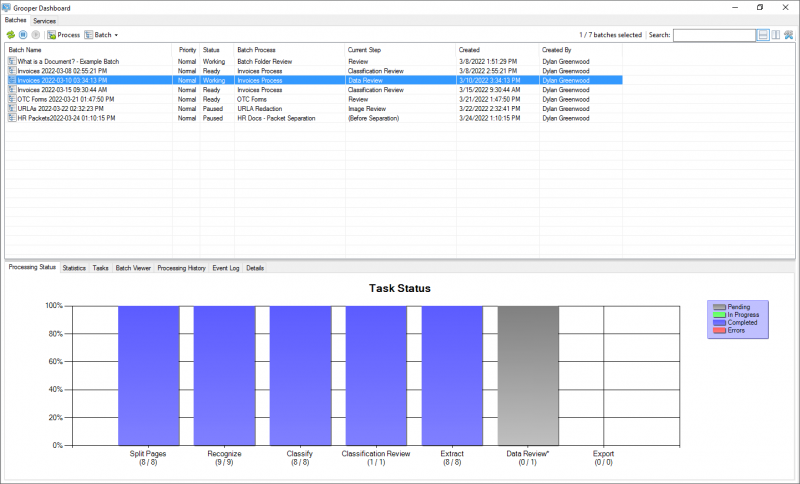Image resolution: width=800 pixels, height=484 pixels.
Task: Open the tools settings icon
Action: (789, 35)
